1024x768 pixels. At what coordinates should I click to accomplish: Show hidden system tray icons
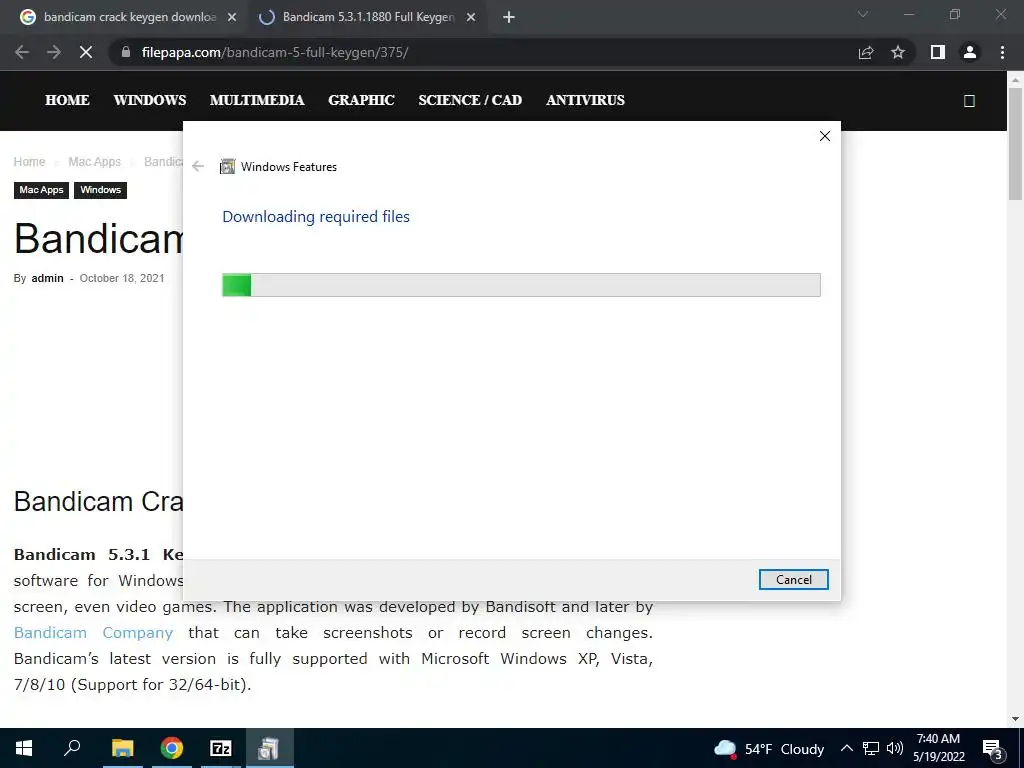(x=846, y=748)
